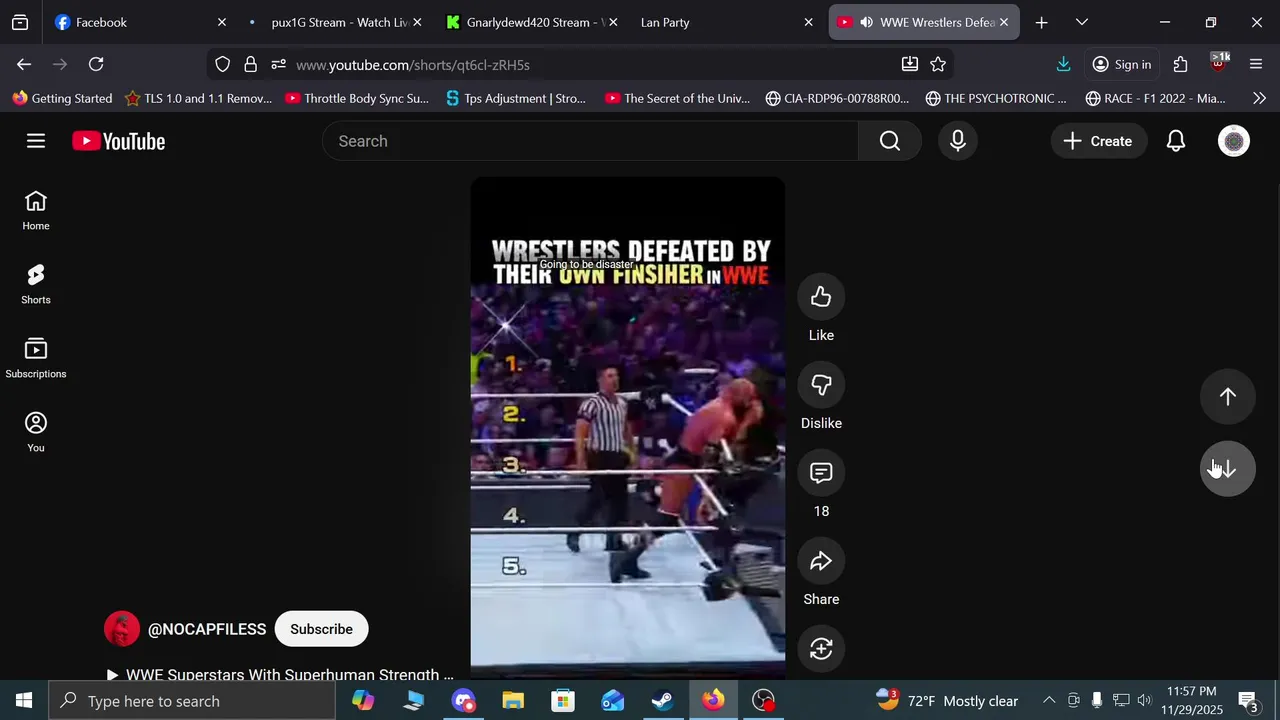The height and width of the screenshot is (720, 1280).
Task: Like the WWE short video
Action: point(821,297)
